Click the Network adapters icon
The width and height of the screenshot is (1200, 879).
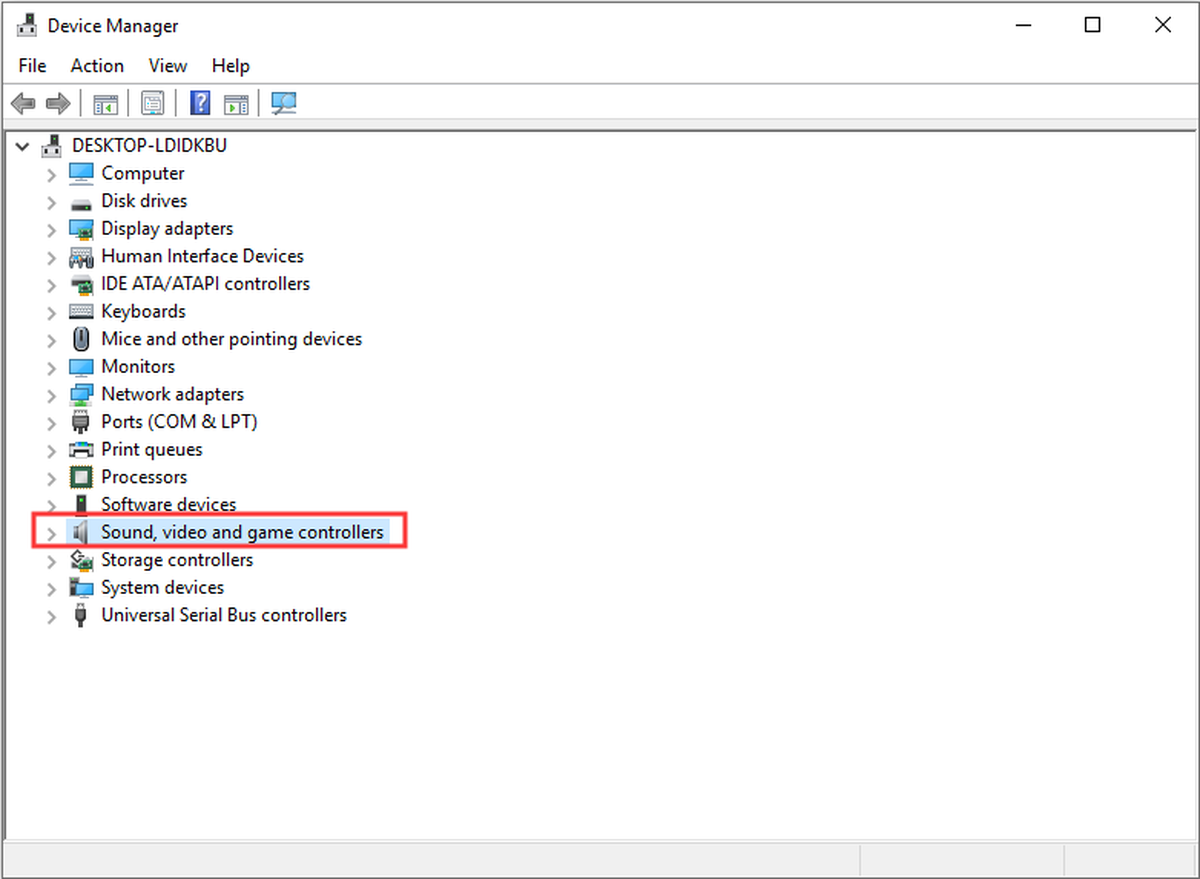pos(81,395)
